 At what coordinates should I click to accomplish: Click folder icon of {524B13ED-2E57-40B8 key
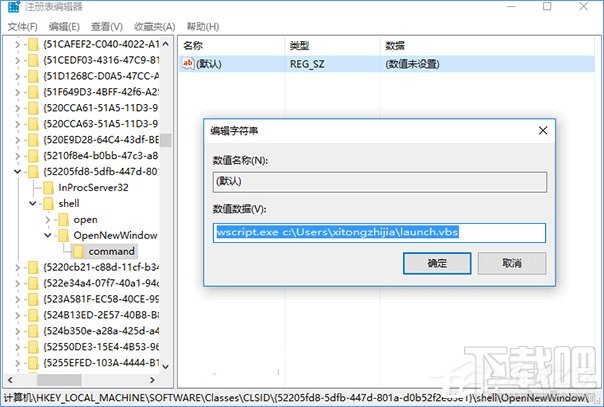click(x=34, y=315)
